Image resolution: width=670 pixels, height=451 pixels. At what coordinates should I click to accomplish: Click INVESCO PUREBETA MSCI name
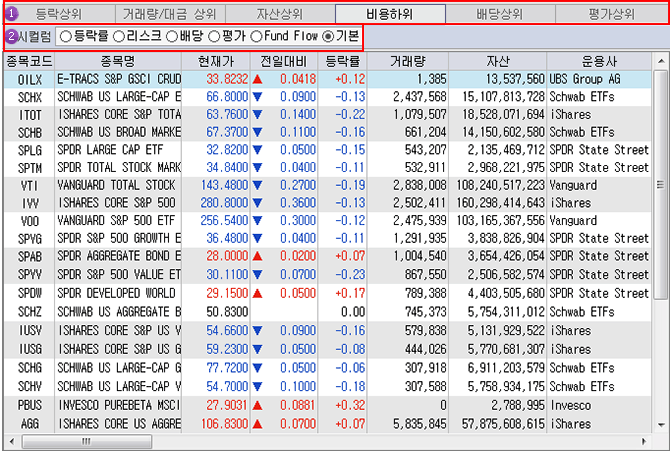[119, 405]
